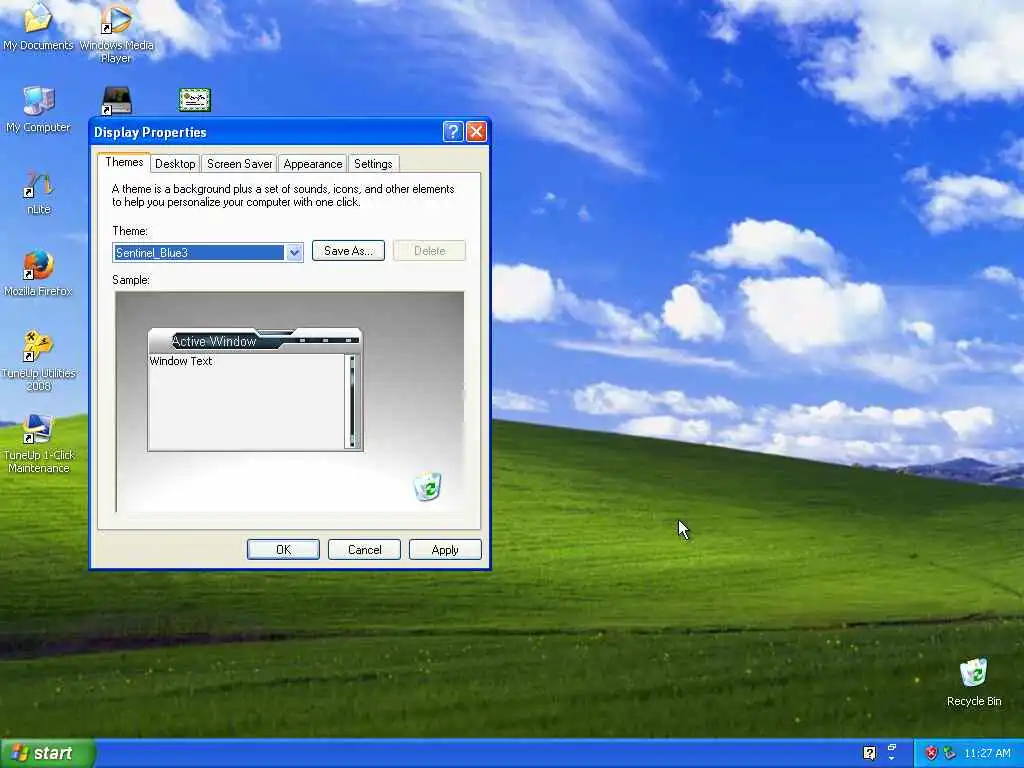Viewport: 1024px width, 768px height.
Task: Apply the selected theme
Action: 445,550
